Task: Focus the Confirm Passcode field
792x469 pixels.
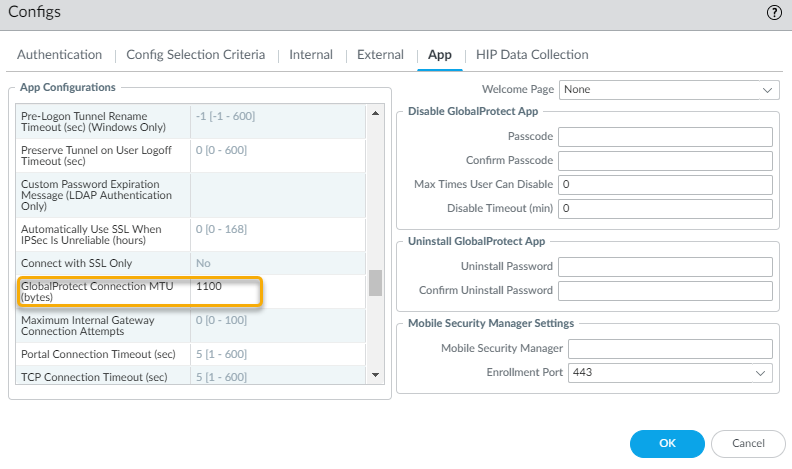Action: click(665, 161)
